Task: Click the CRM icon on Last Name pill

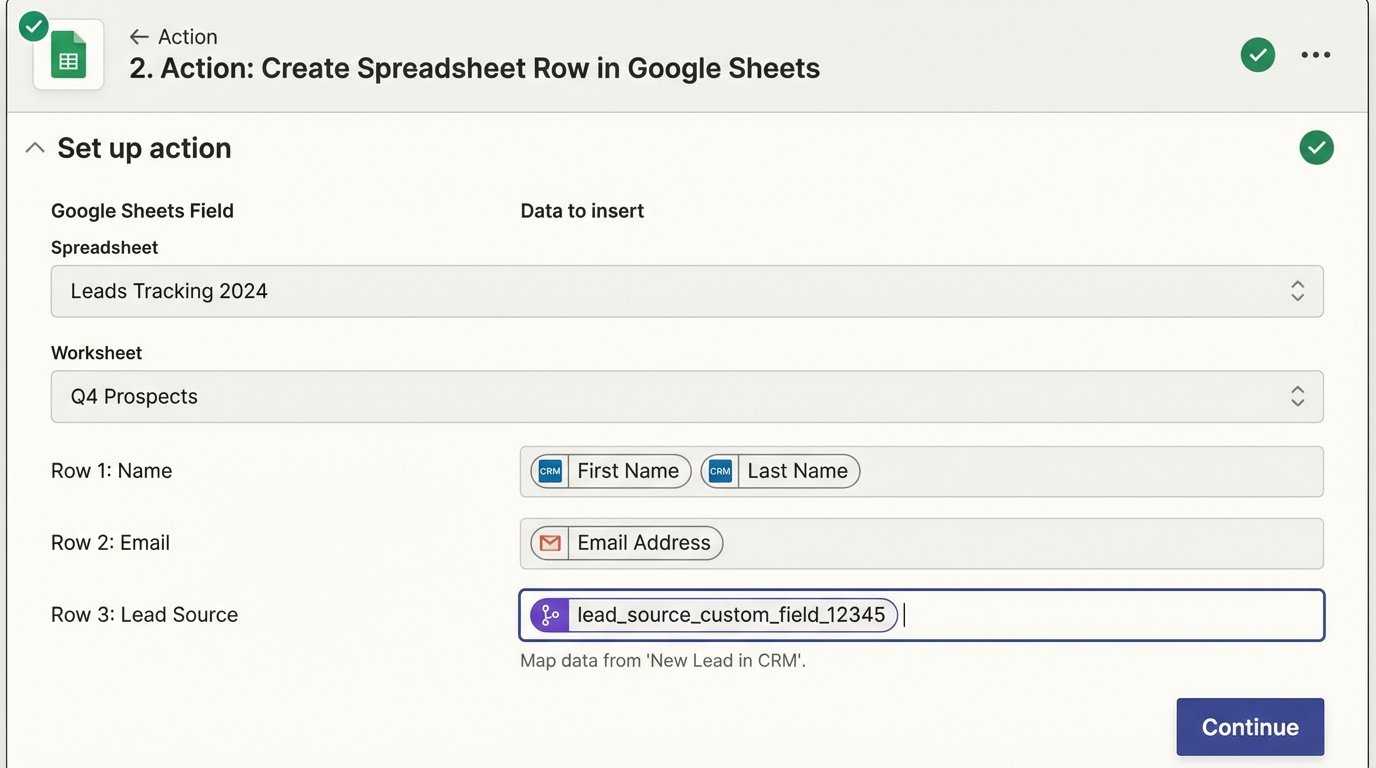Action: (720, 471)
